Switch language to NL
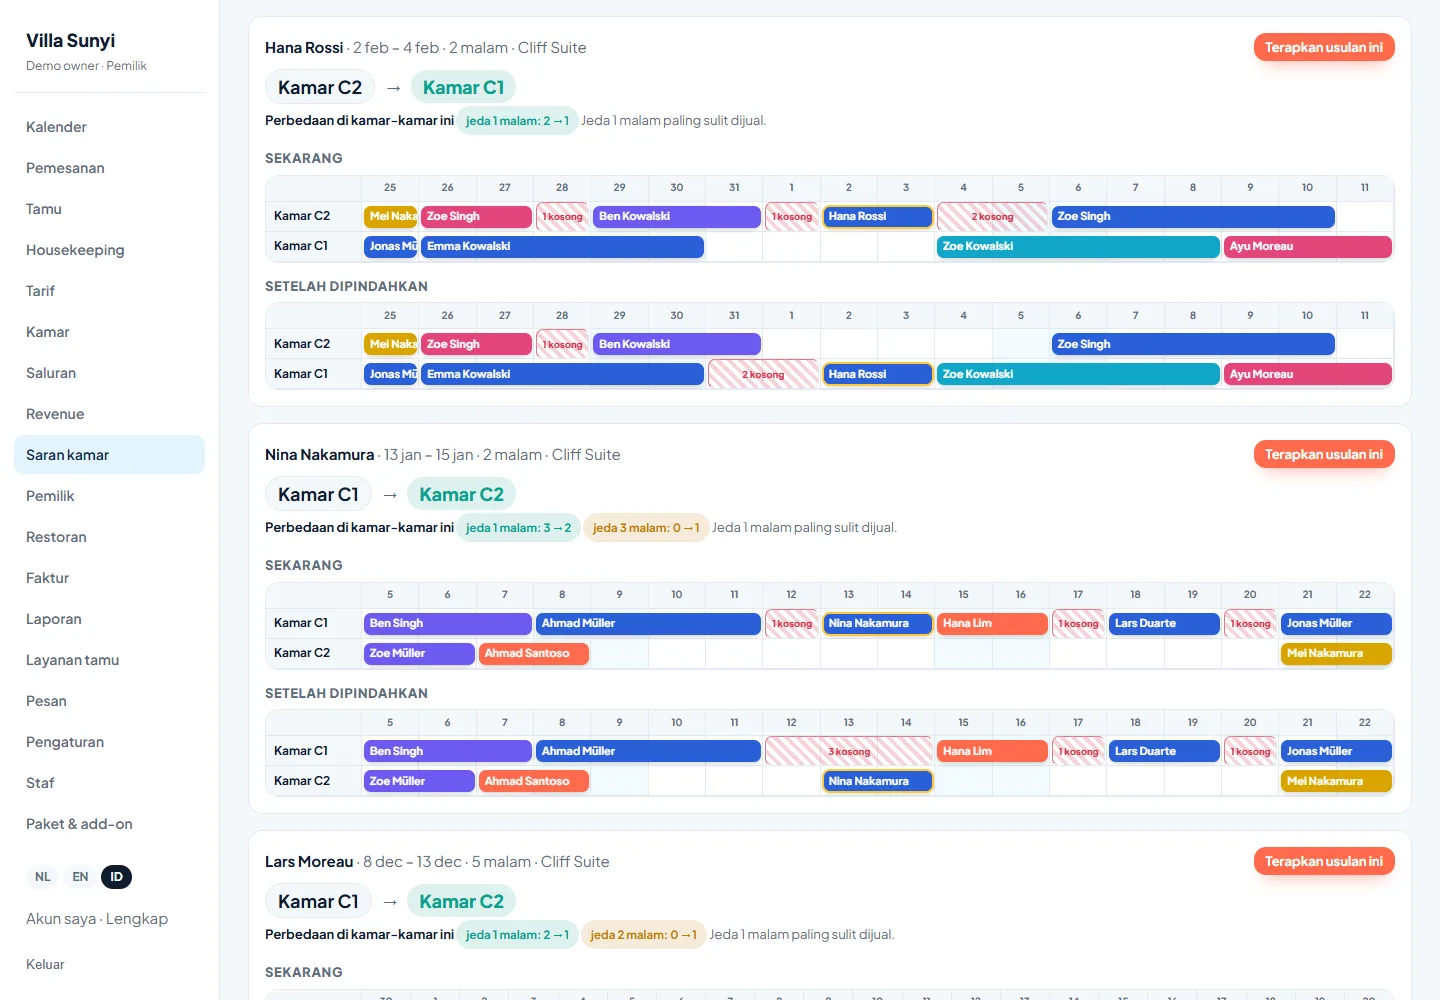 tap(43, 877)
